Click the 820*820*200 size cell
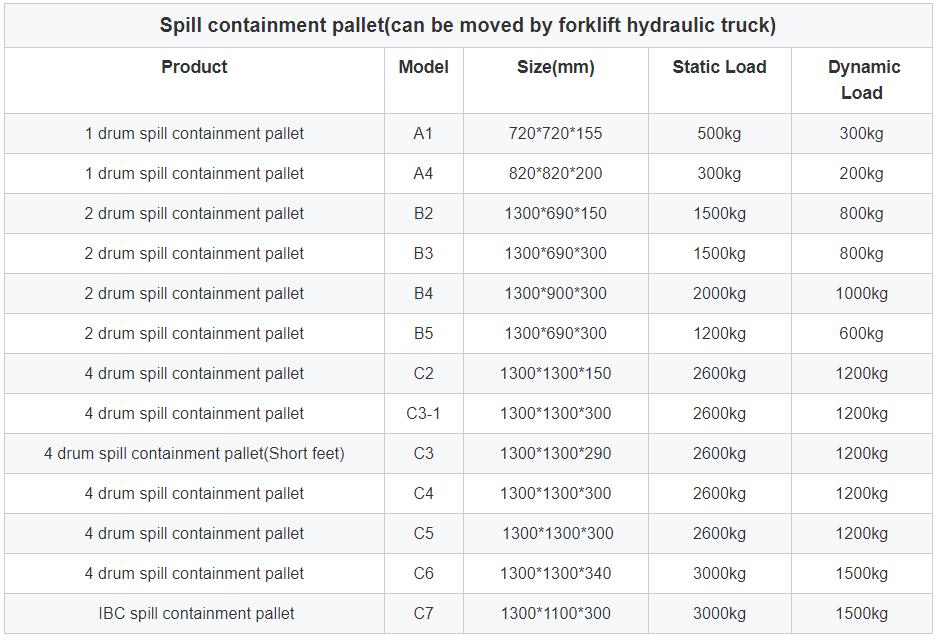936x640 pixels. (555, 173)
